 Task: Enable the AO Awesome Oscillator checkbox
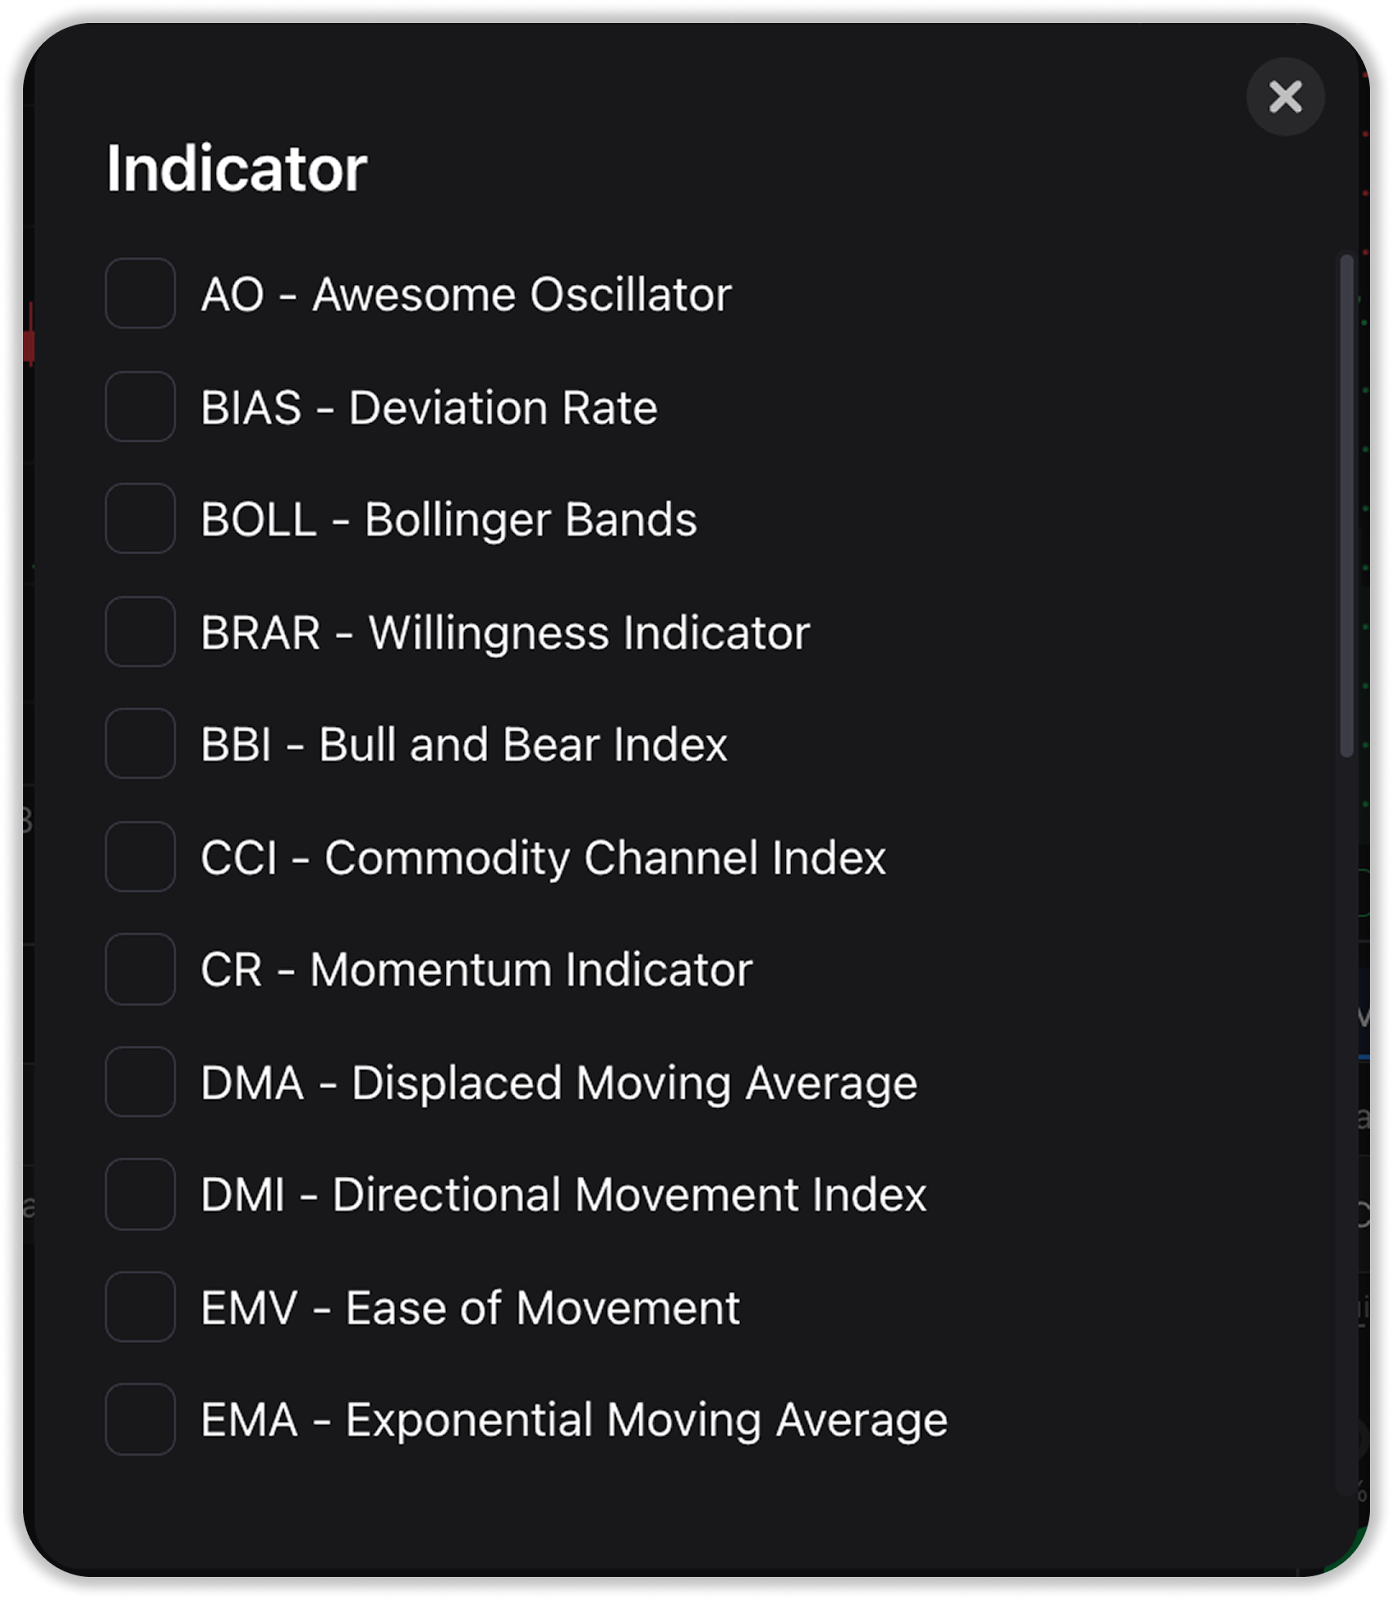[141, 294]
